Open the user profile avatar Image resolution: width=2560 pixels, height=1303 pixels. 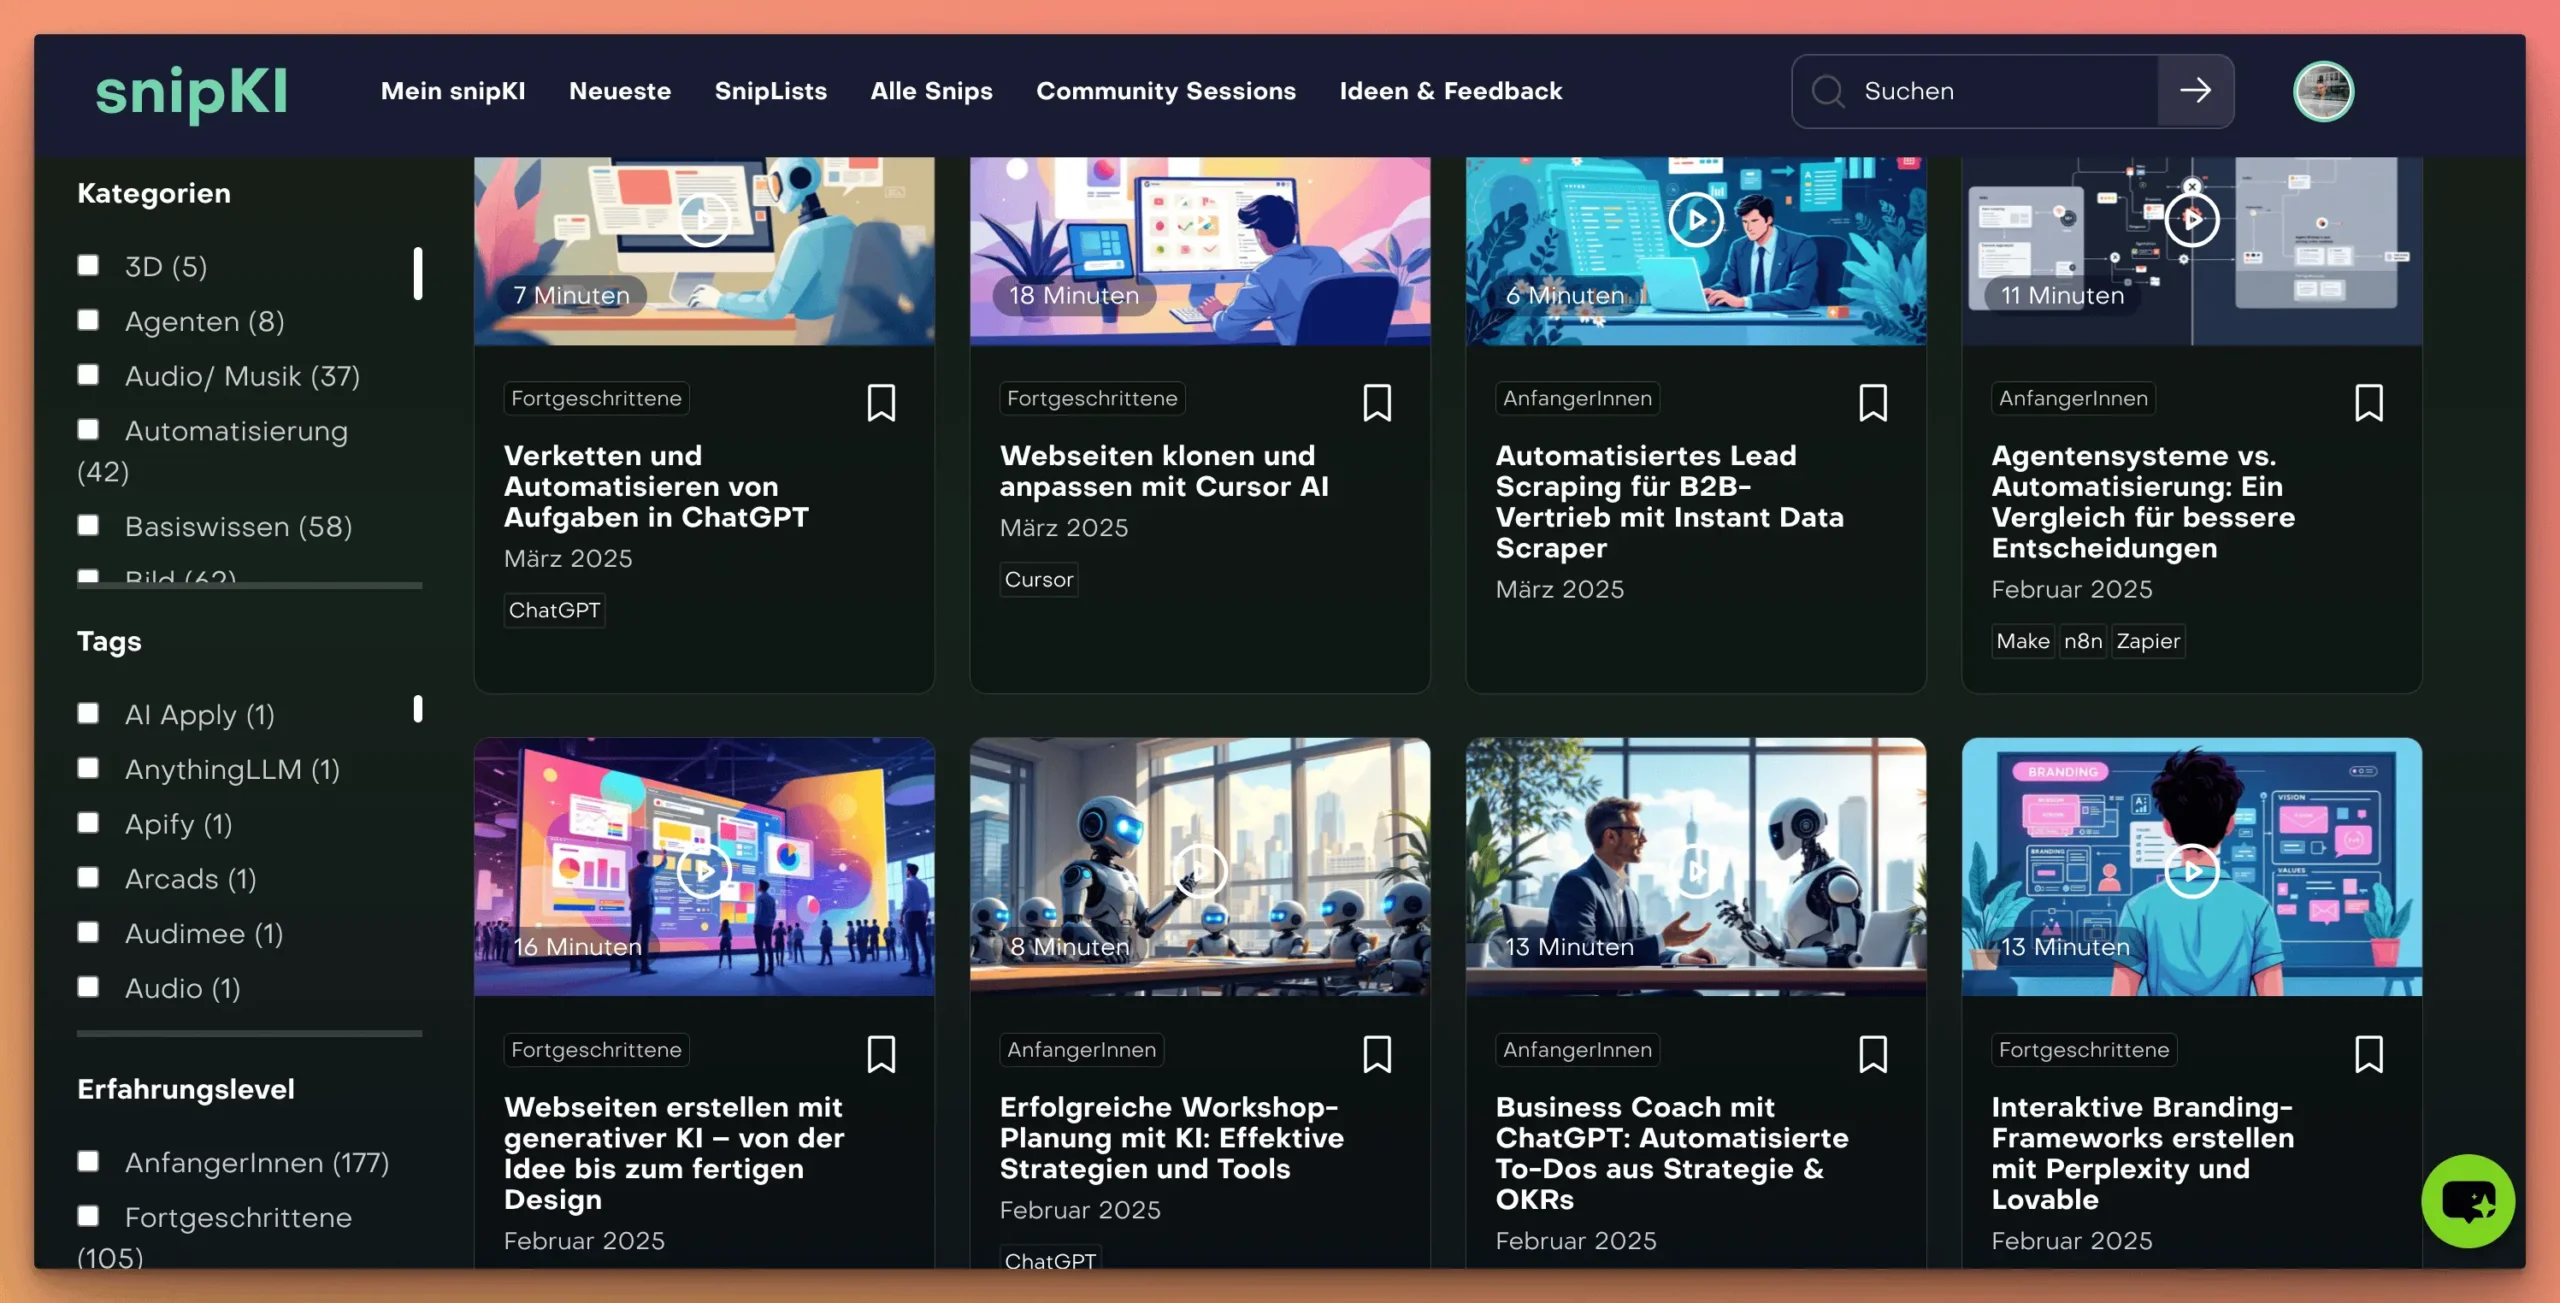click(x=2322, y=91)
